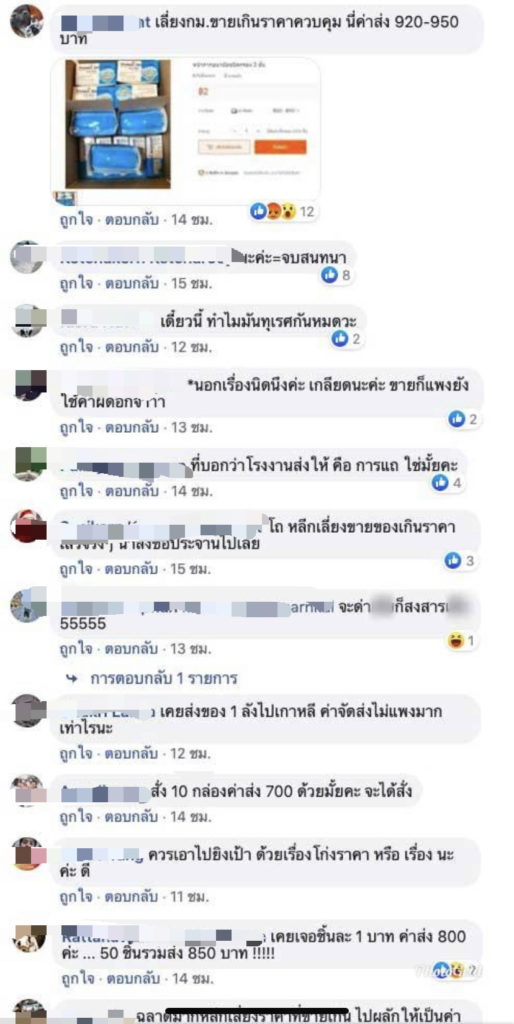This screenshot has height=1024, width=514.
Task: Click like count 2 on the ทุเรศ comment
Action: pos(345,339)
